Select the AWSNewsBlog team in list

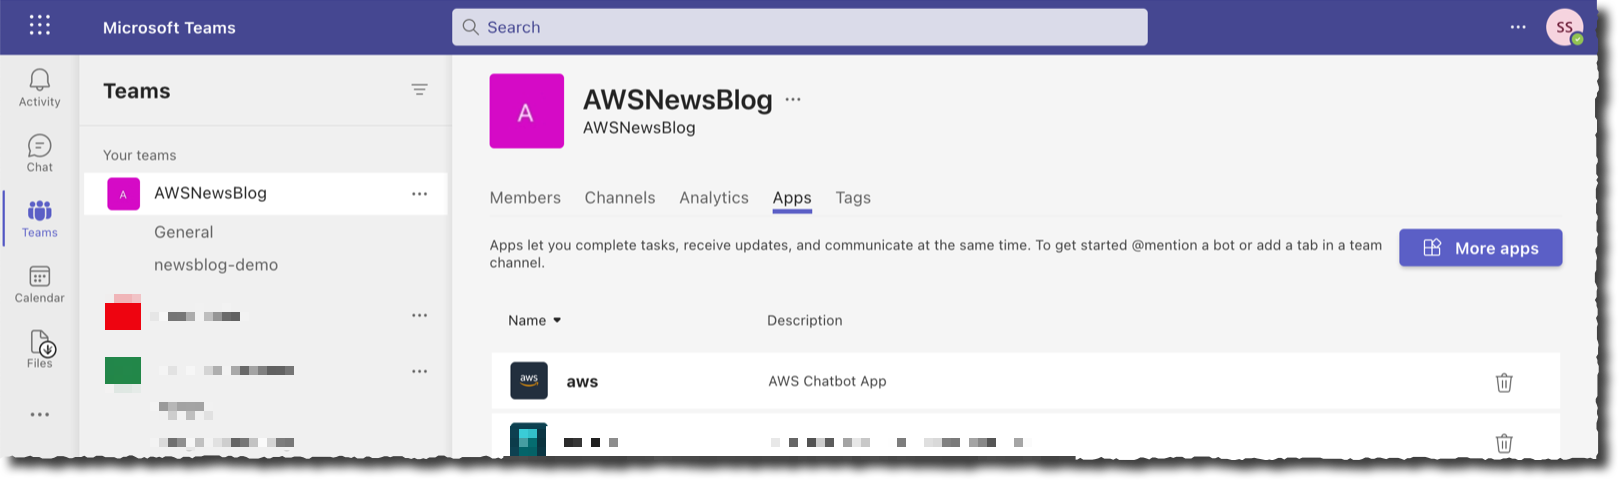(265, 194)
